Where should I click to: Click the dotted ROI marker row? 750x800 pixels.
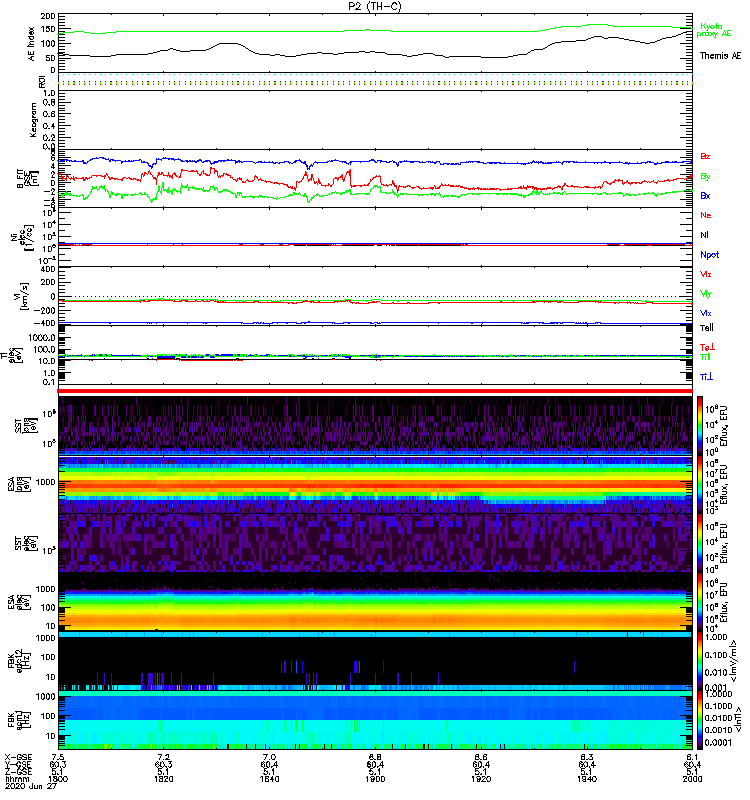pyautogui.click(x=375, y=82)
